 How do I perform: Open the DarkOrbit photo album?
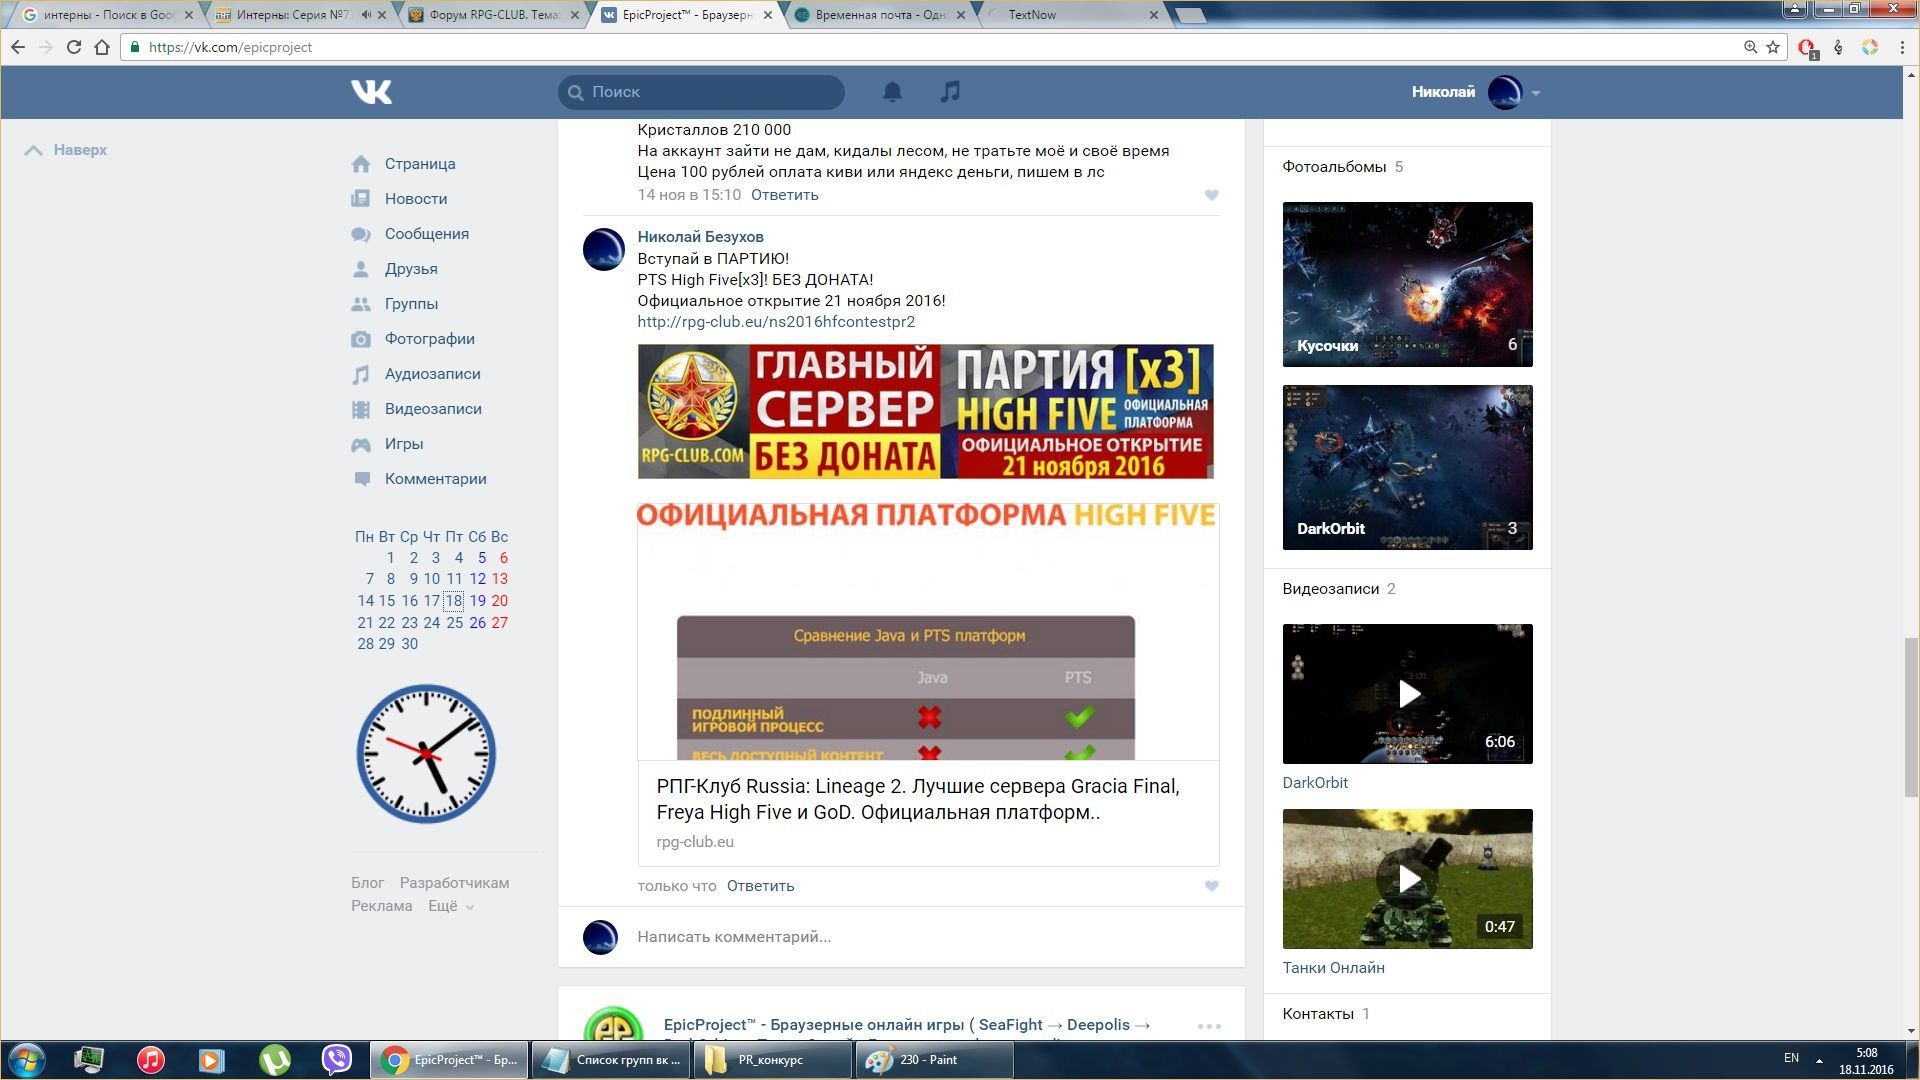click(x=1407, y=467)
